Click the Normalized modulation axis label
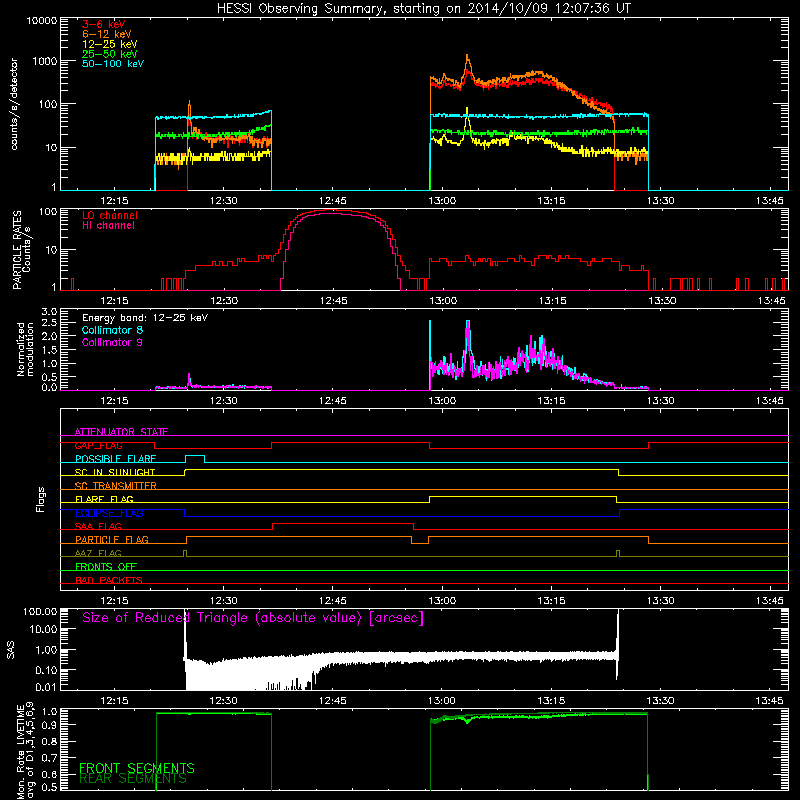 click(x=25, y=349)
